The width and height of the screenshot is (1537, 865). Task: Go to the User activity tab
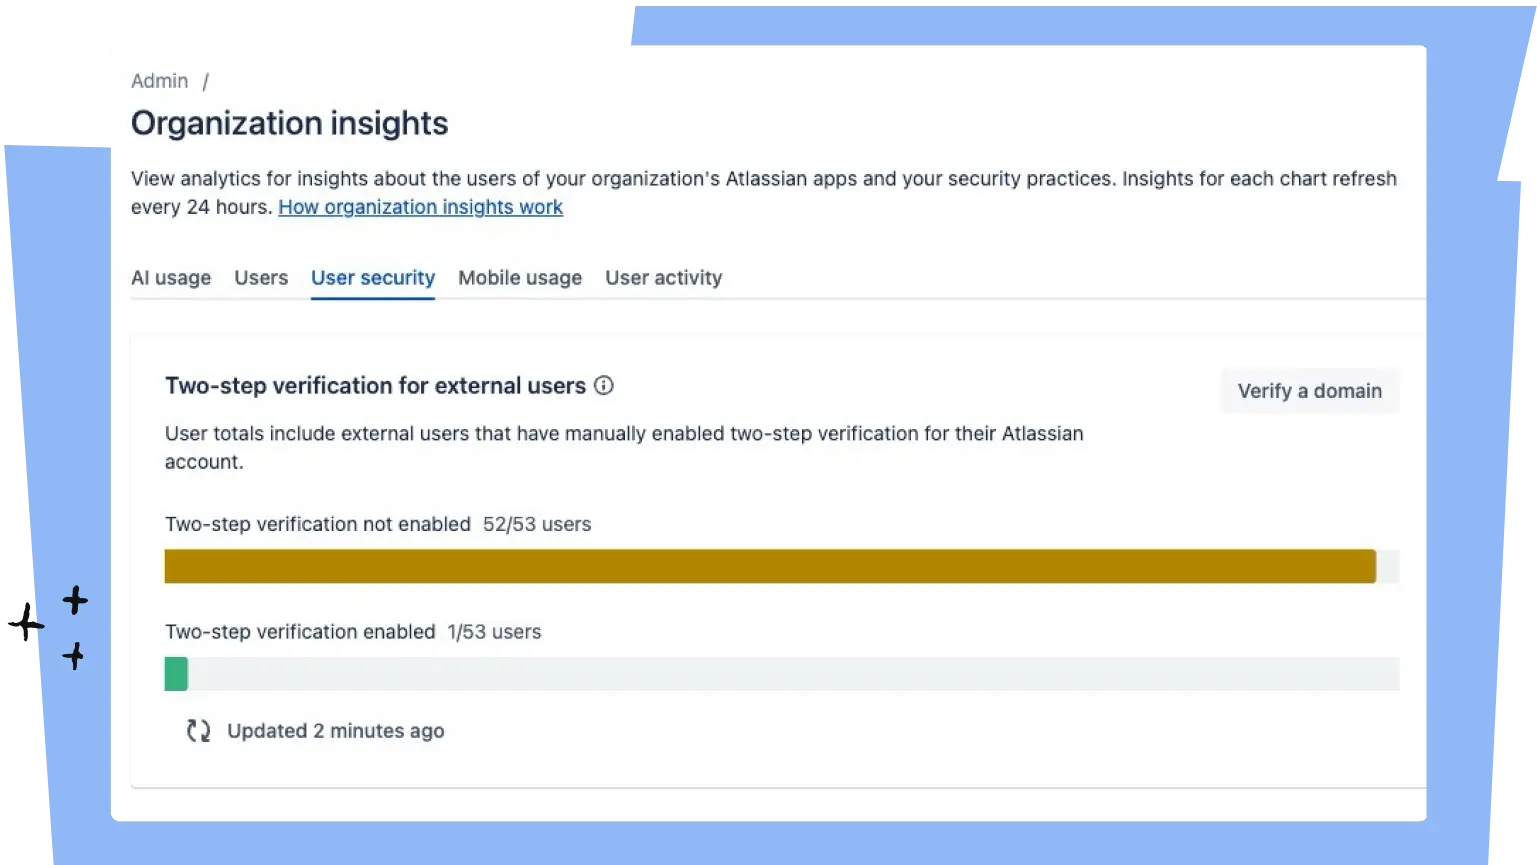(x=664, y=278)
